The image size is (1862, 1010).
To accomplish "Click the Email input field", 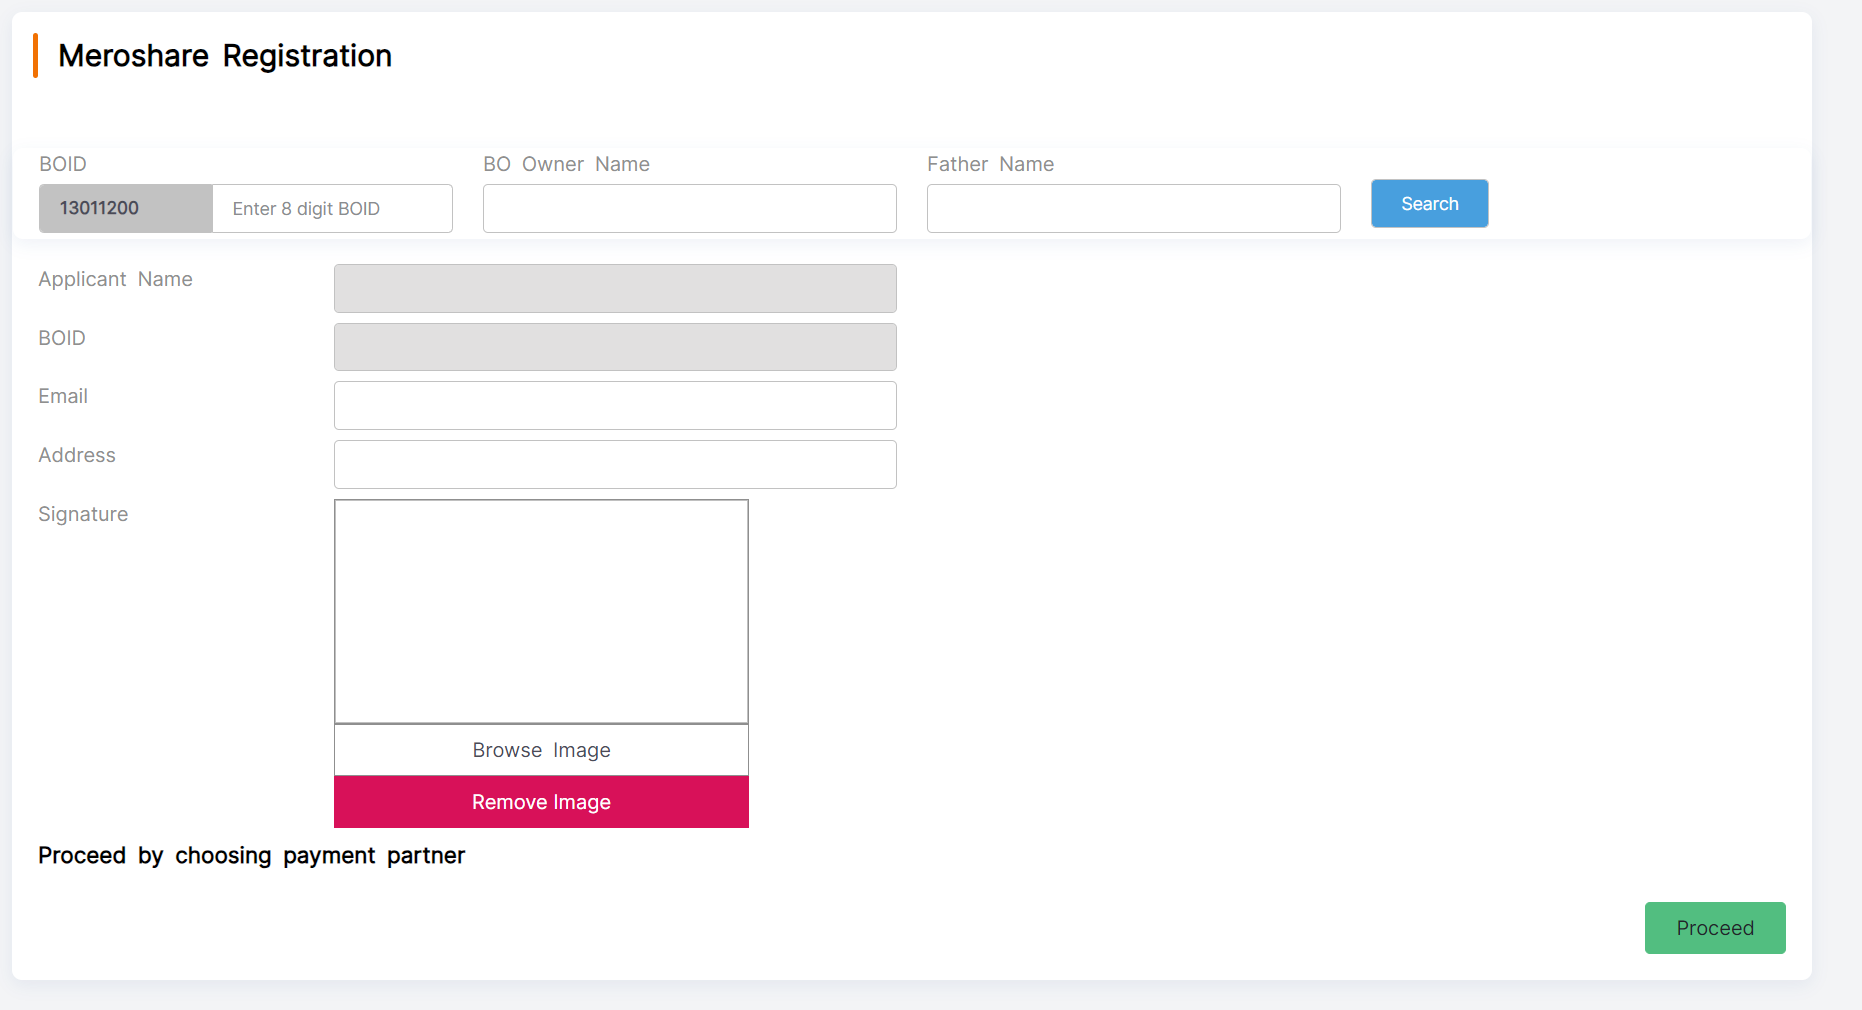I will 615,406.
